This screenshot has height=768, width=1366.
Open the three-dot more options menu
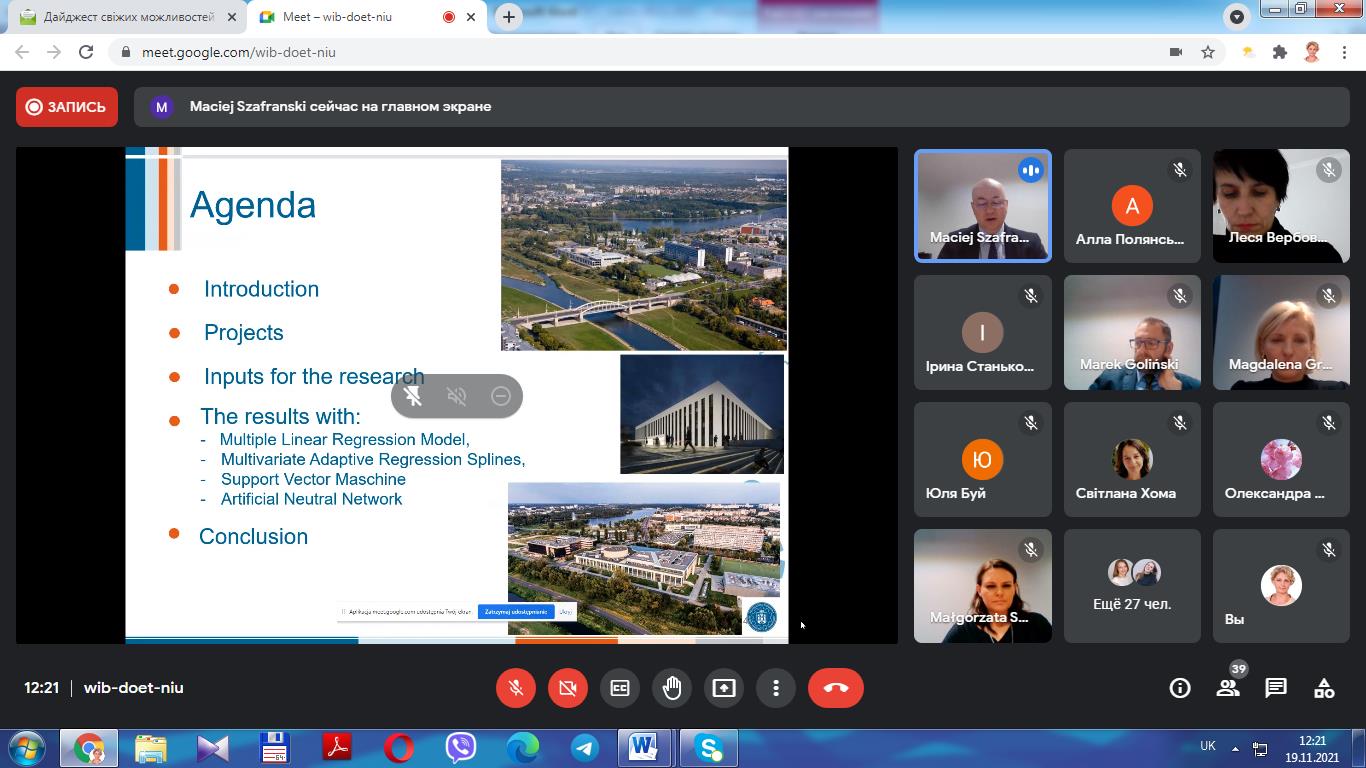click(x=776, y=688)
